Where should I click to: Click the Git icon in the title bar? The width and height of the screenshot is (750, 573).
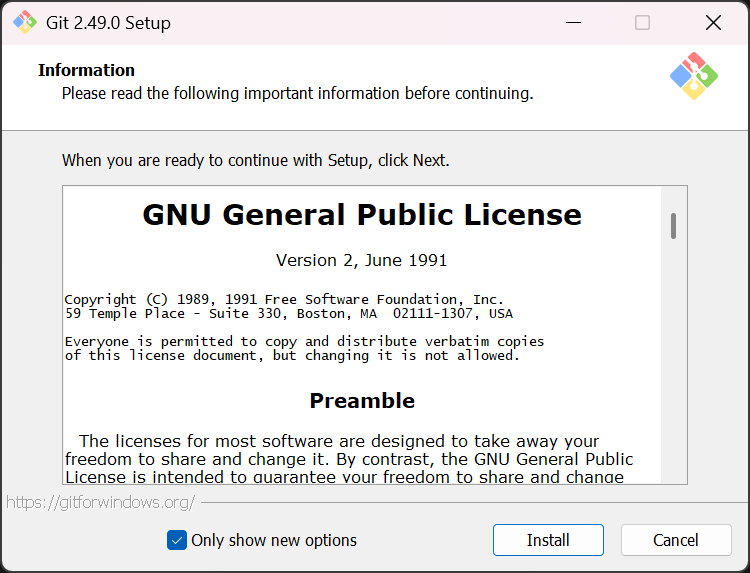pyautogui.click(x=24, y=22)
